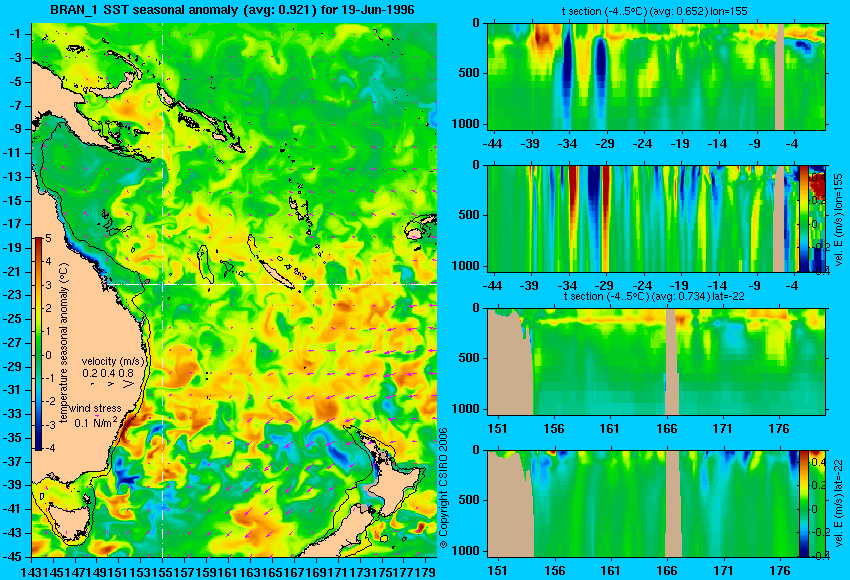Click the 'wind stress' legend label
The height and width of the screenshot is (580, 850).
[x=95, y=408]
